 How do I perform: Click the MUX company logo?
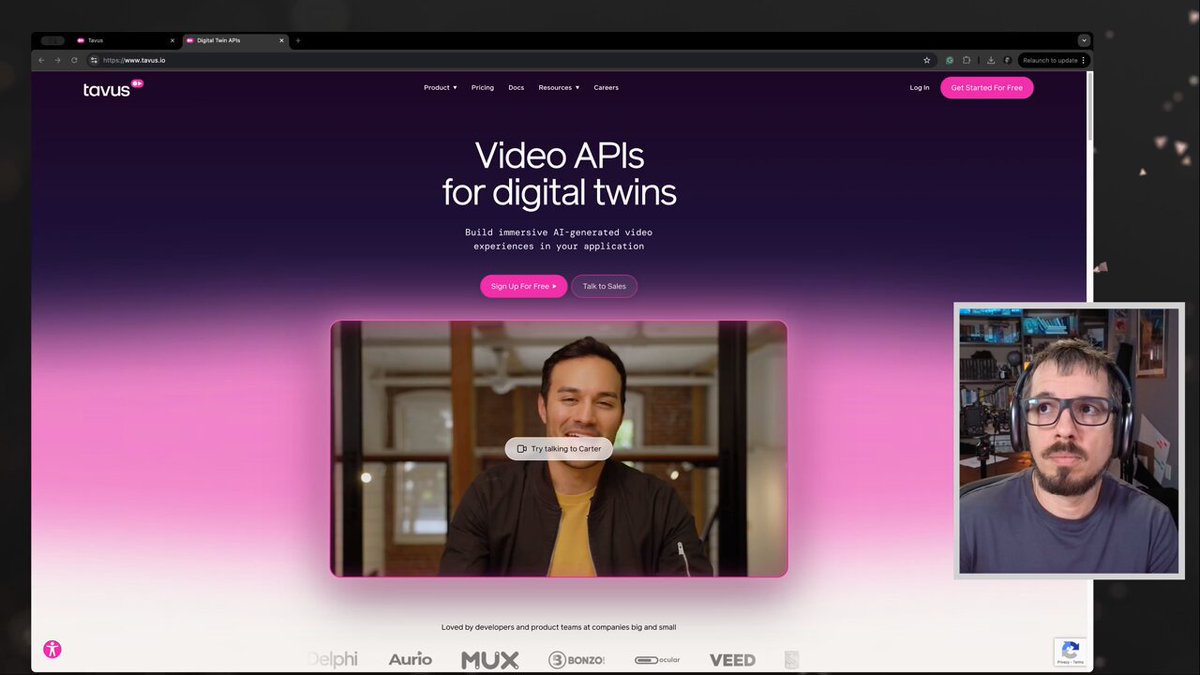(x=490, y=660)
